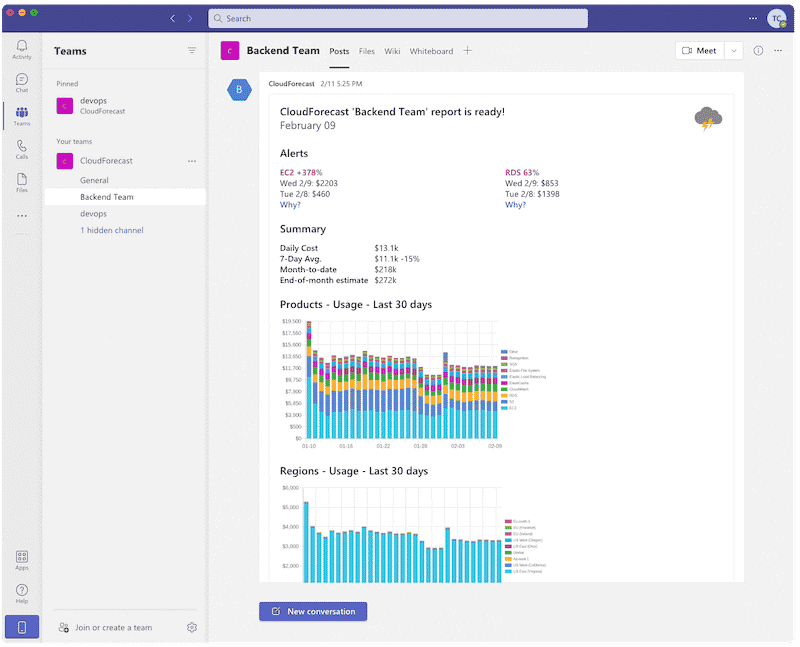The width and height of the screenshot is (800, 647).
Task: Open the Chat icon in sidebar
Action: pos(22,83)
